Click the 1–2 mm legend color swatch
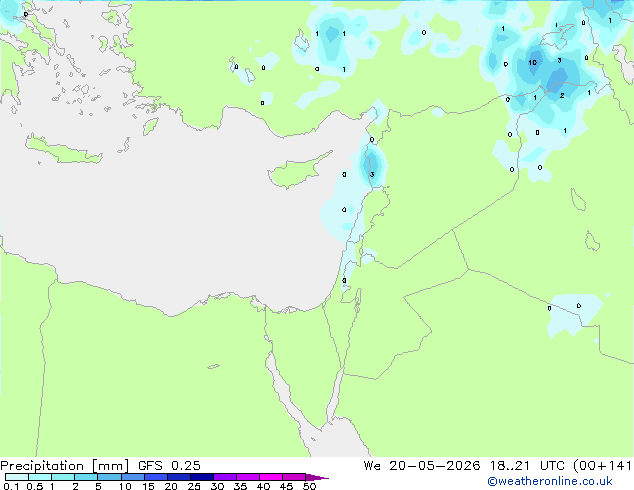The height and width of the screenshot is (490, 634). click(x=63, y=477)
